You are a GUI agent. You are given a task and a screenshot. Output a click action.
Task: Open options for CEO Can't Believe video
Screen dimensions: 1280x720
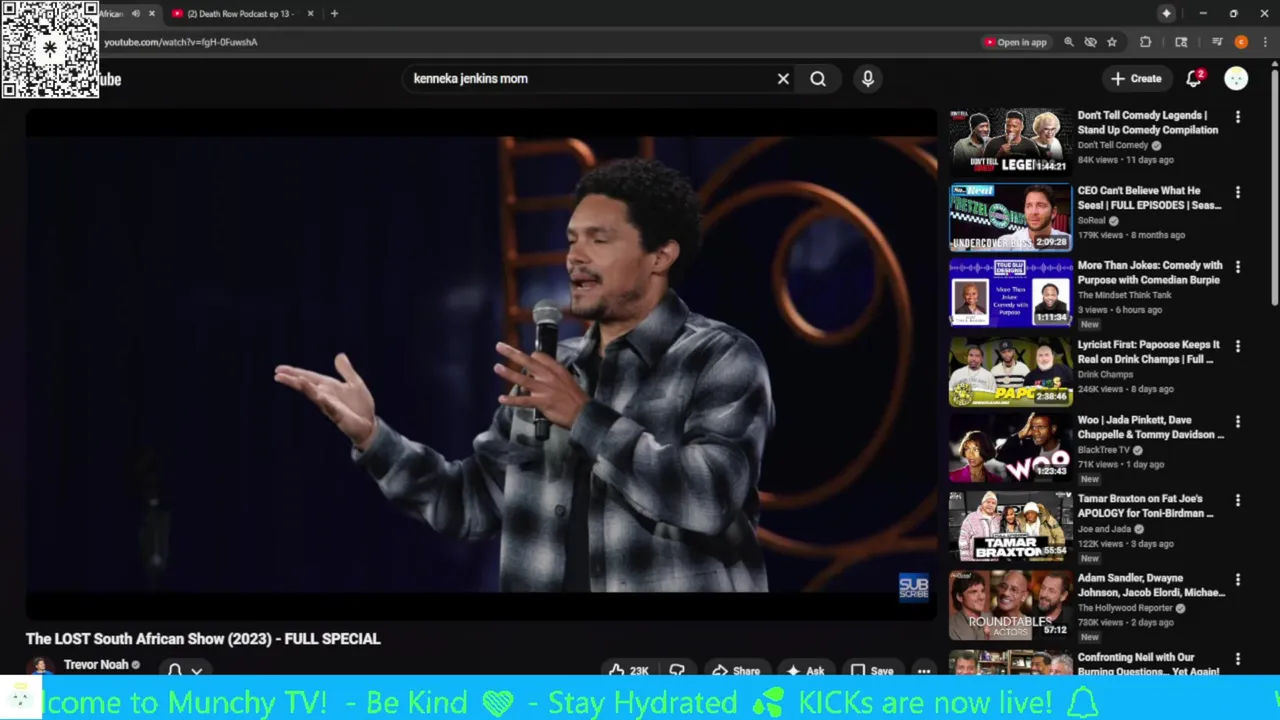(x=1238, y=192)
